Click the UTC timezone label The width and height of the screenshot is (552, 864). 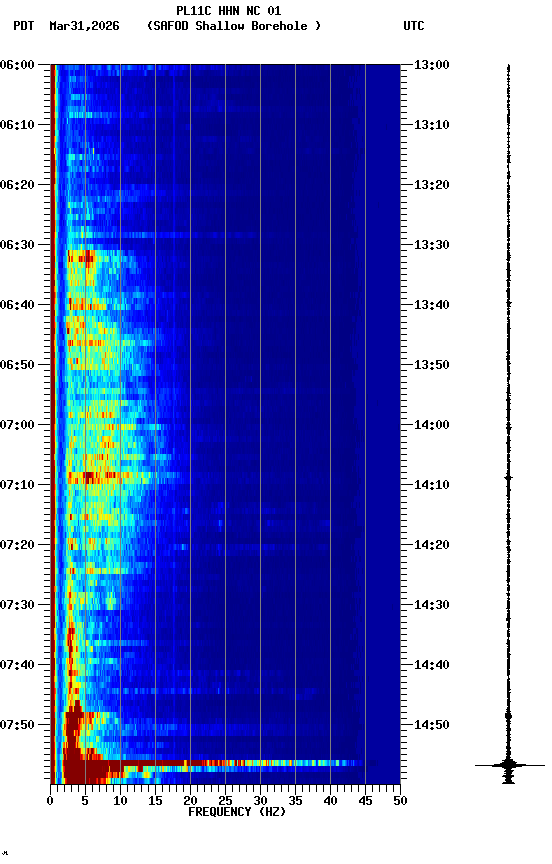click(414, 26)
